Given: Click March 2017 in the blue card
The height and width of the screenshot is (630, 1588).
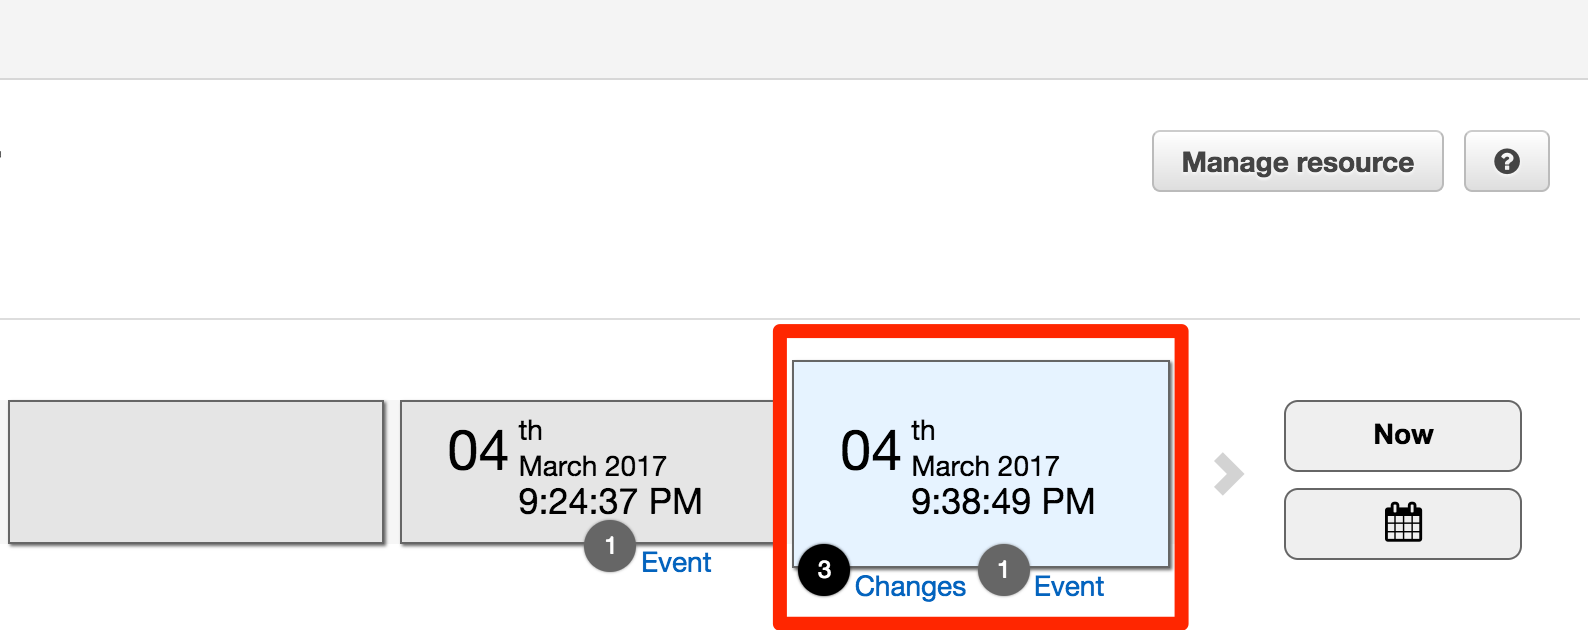Looking at the screenshot, I should point(986,466).
